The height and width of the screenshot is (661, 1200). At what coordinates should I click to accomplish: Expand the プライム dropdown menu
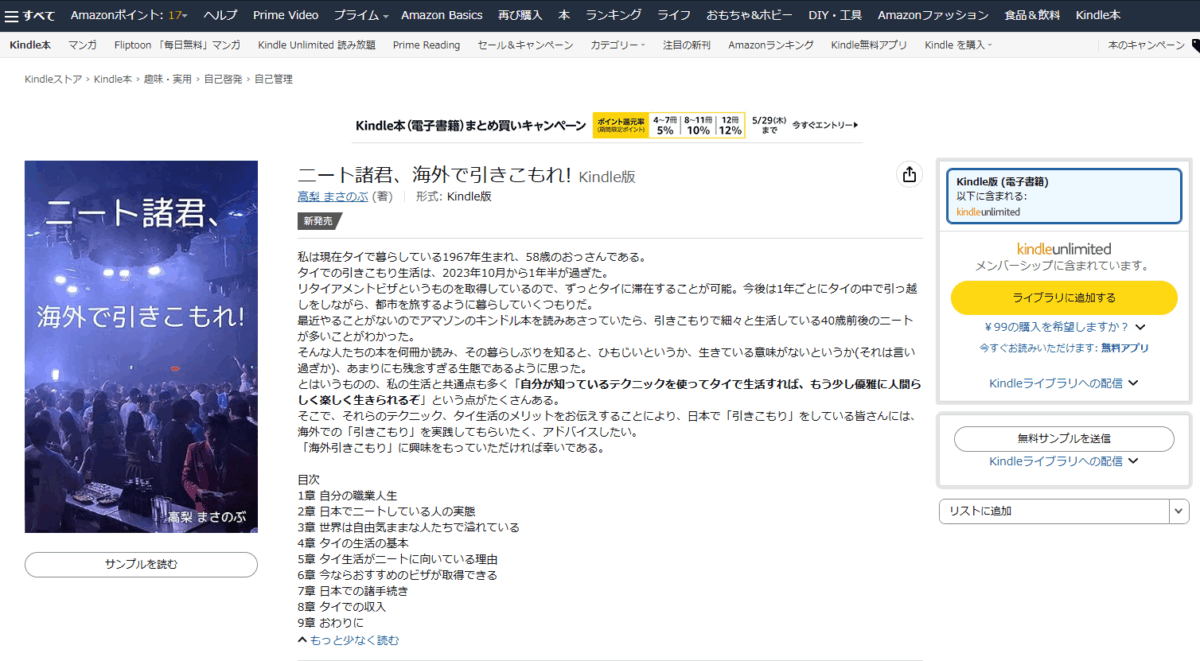pyautogui.click(x=362, y=15)
